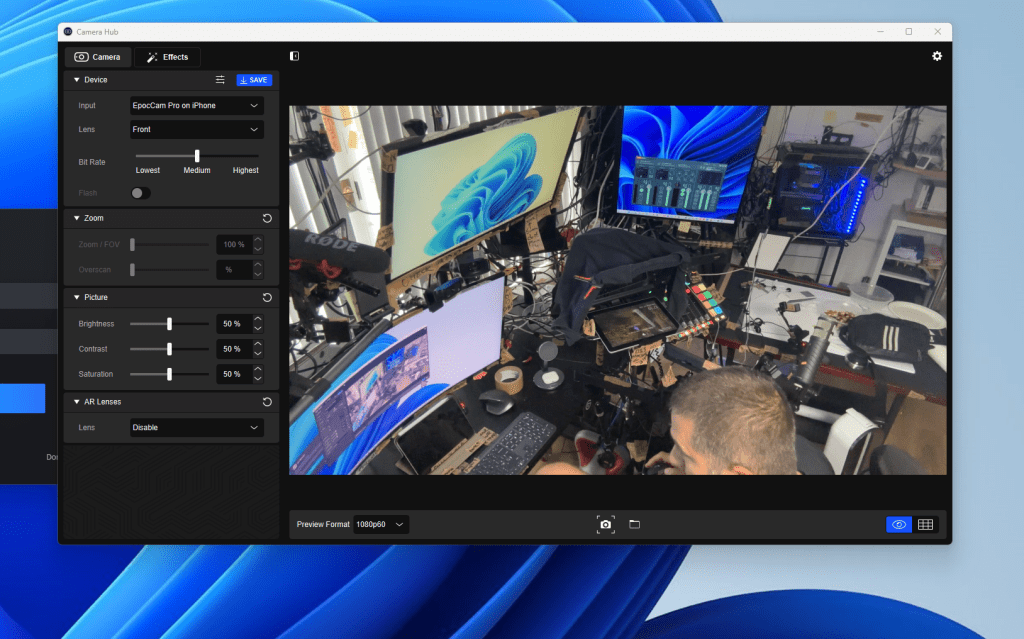
Task: Reset the Picture settings
Action: point(267,297)
